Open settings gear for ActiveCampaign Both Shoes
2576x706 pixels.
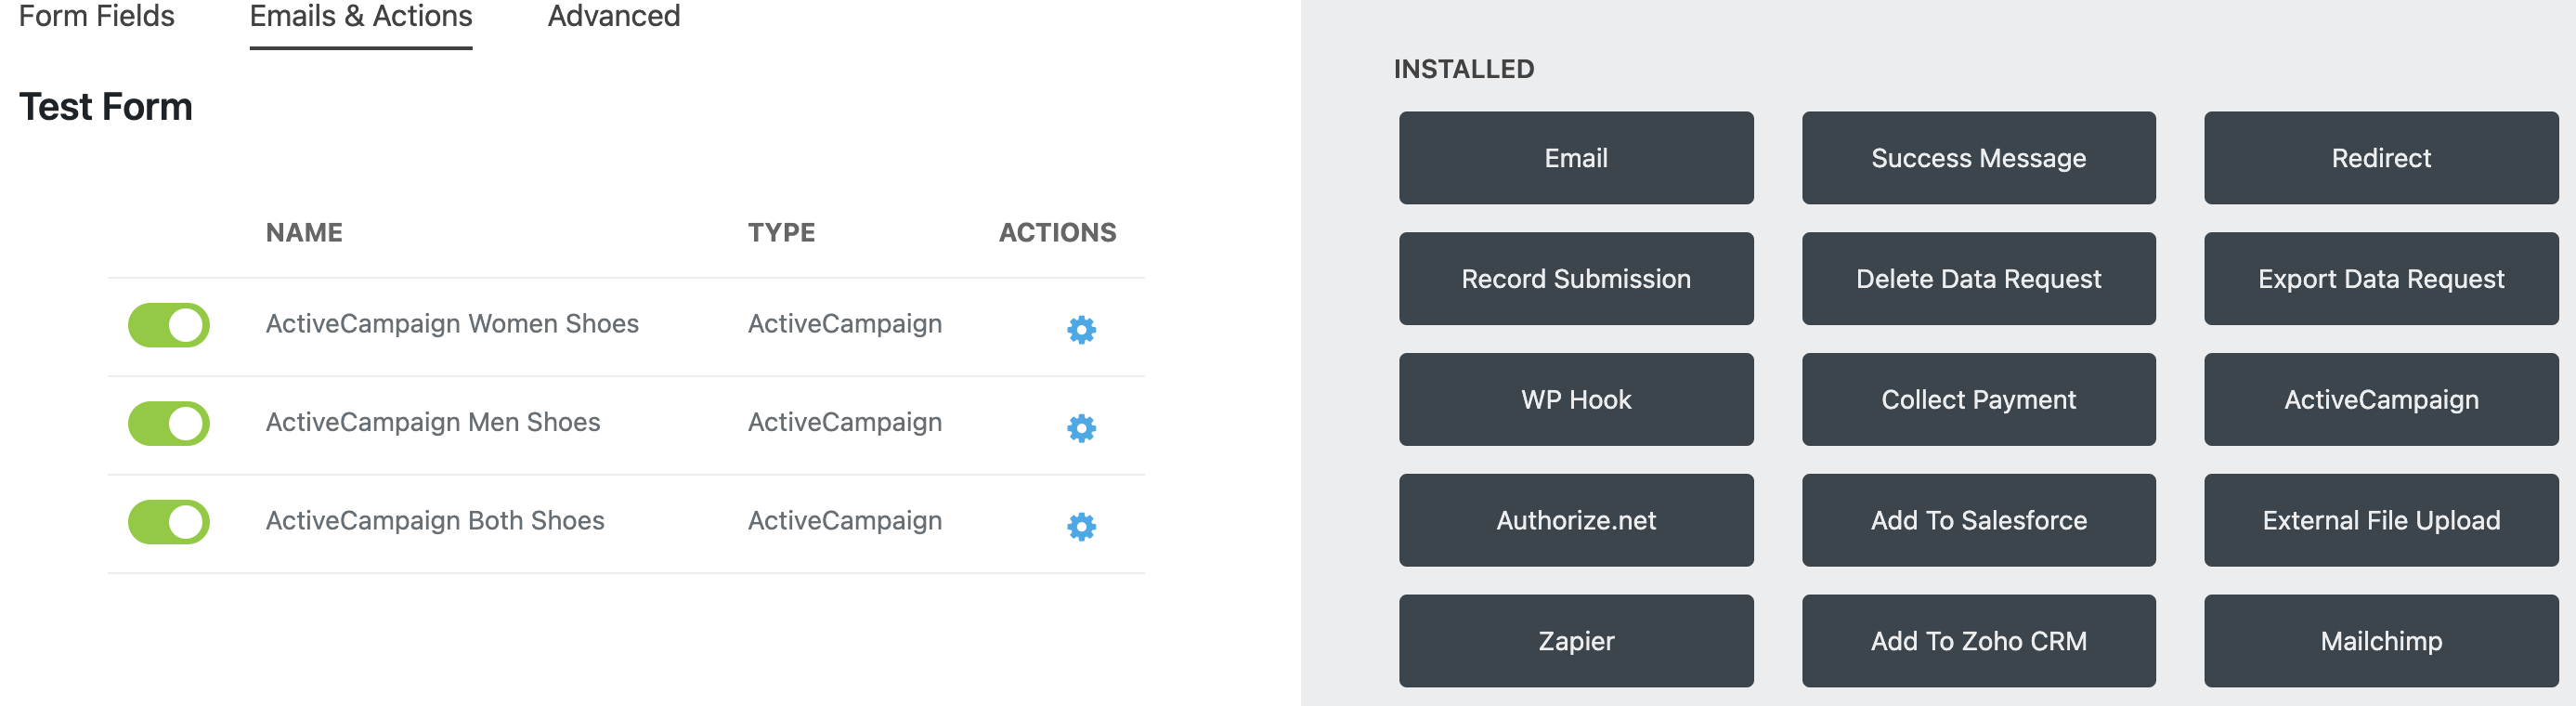click(x=1079, y=525)
